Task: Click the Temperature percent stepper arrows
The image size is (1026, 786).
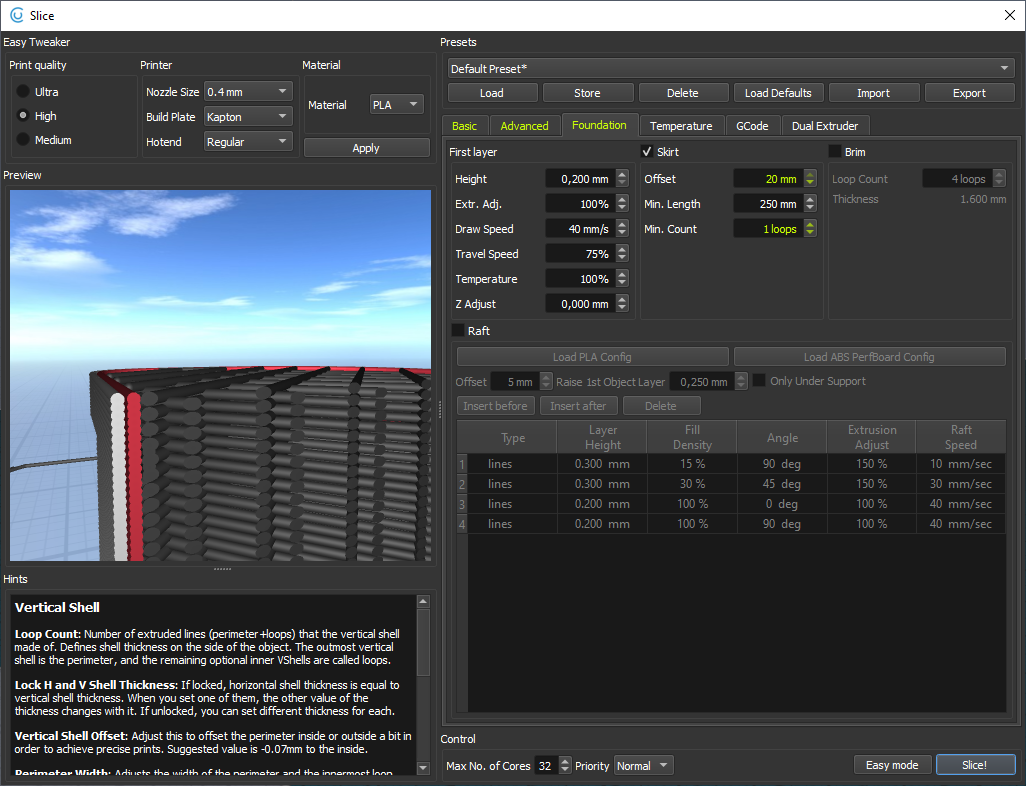Action: [x=622, y=279]
